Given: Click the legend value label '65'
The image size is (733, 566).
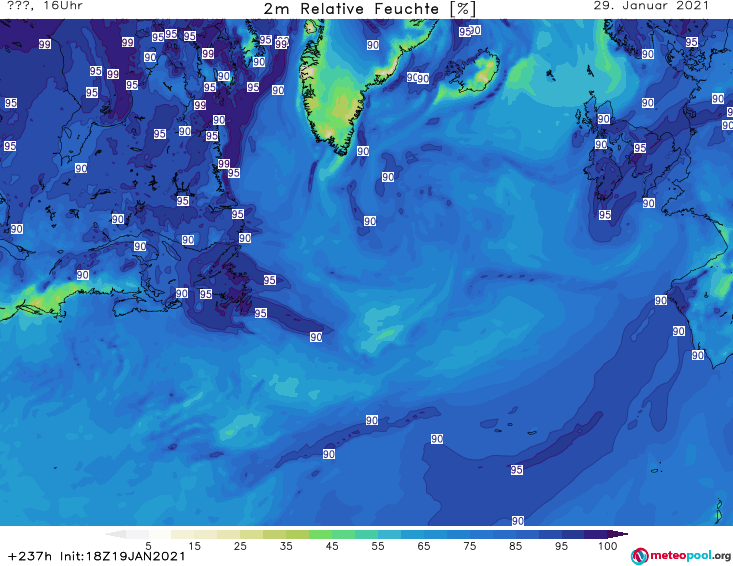Looking at the screenshot, I should [424, 546].
